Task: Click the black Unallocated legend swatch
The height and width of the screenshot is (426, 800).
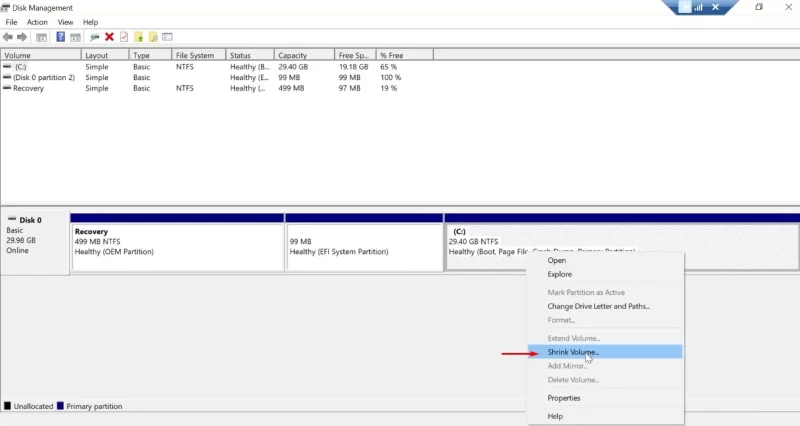Action: pos(7,406)
